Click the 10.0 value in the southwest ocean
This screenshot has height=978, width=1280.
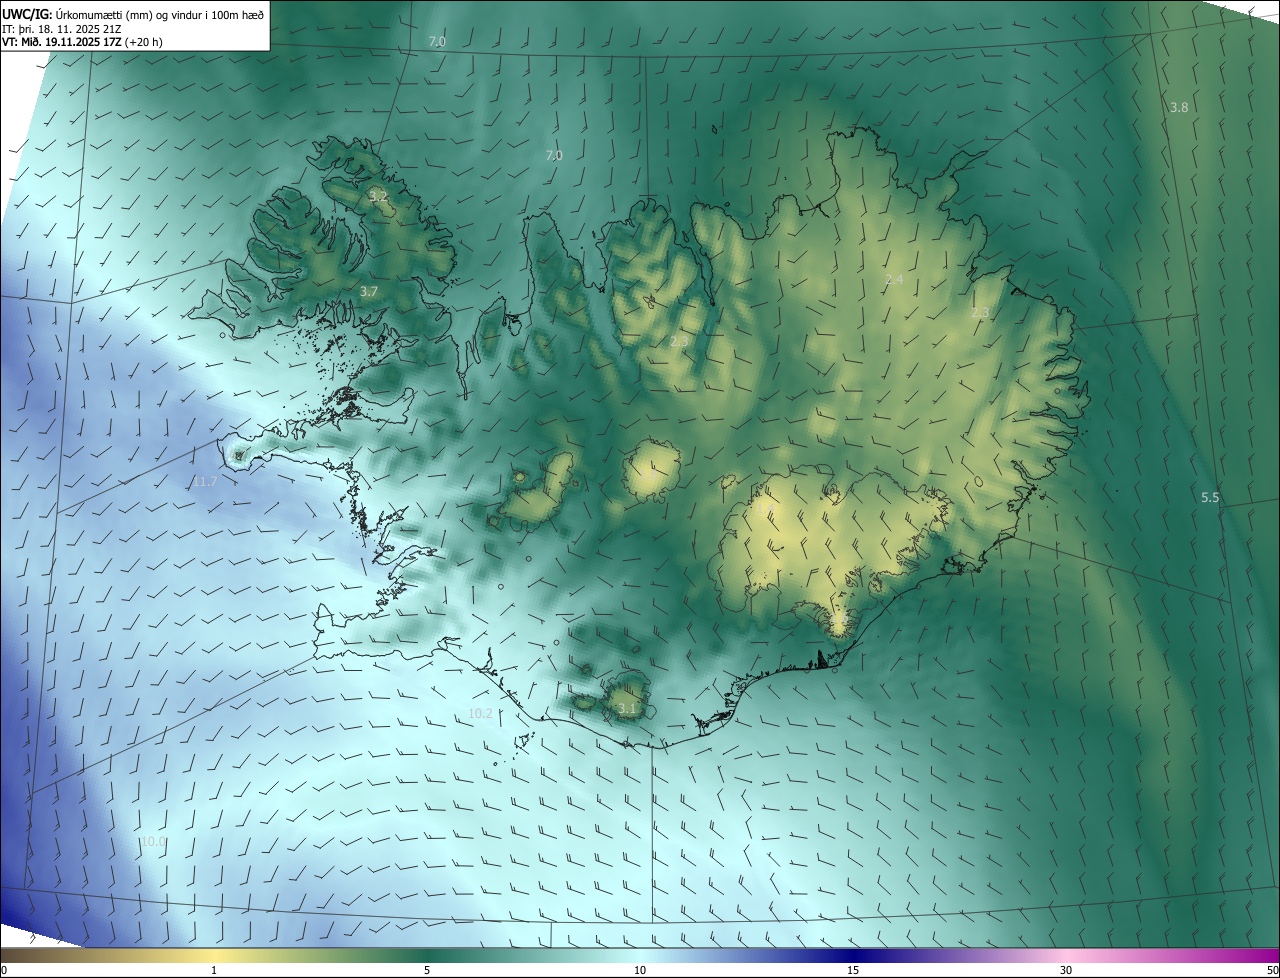153,842
